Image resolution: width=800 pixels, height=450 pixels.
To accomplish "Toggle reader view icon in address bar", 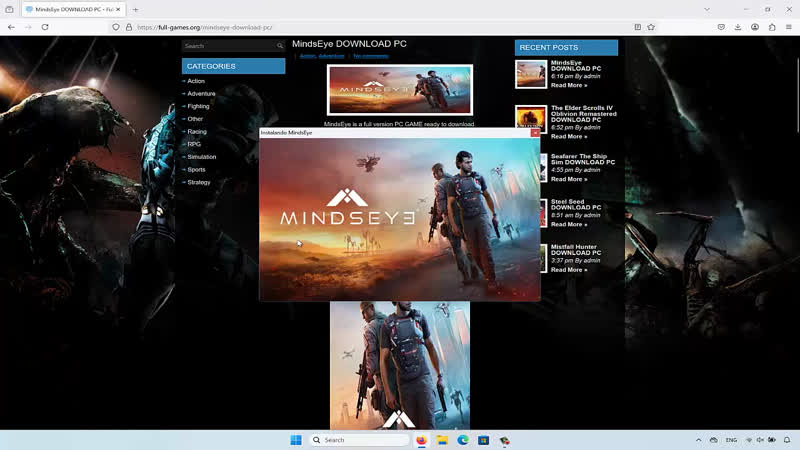I will point(638,27).
